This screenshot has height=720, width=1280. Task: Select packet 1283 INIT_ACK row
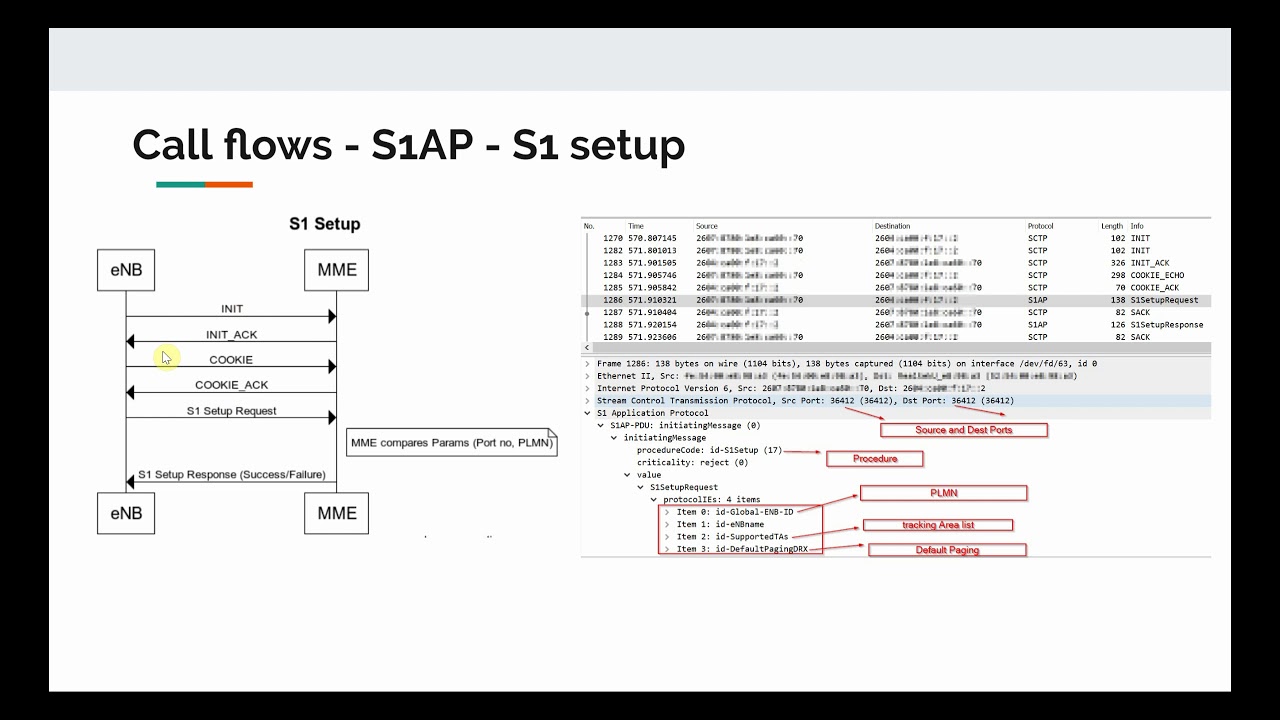tap(897, 263)
